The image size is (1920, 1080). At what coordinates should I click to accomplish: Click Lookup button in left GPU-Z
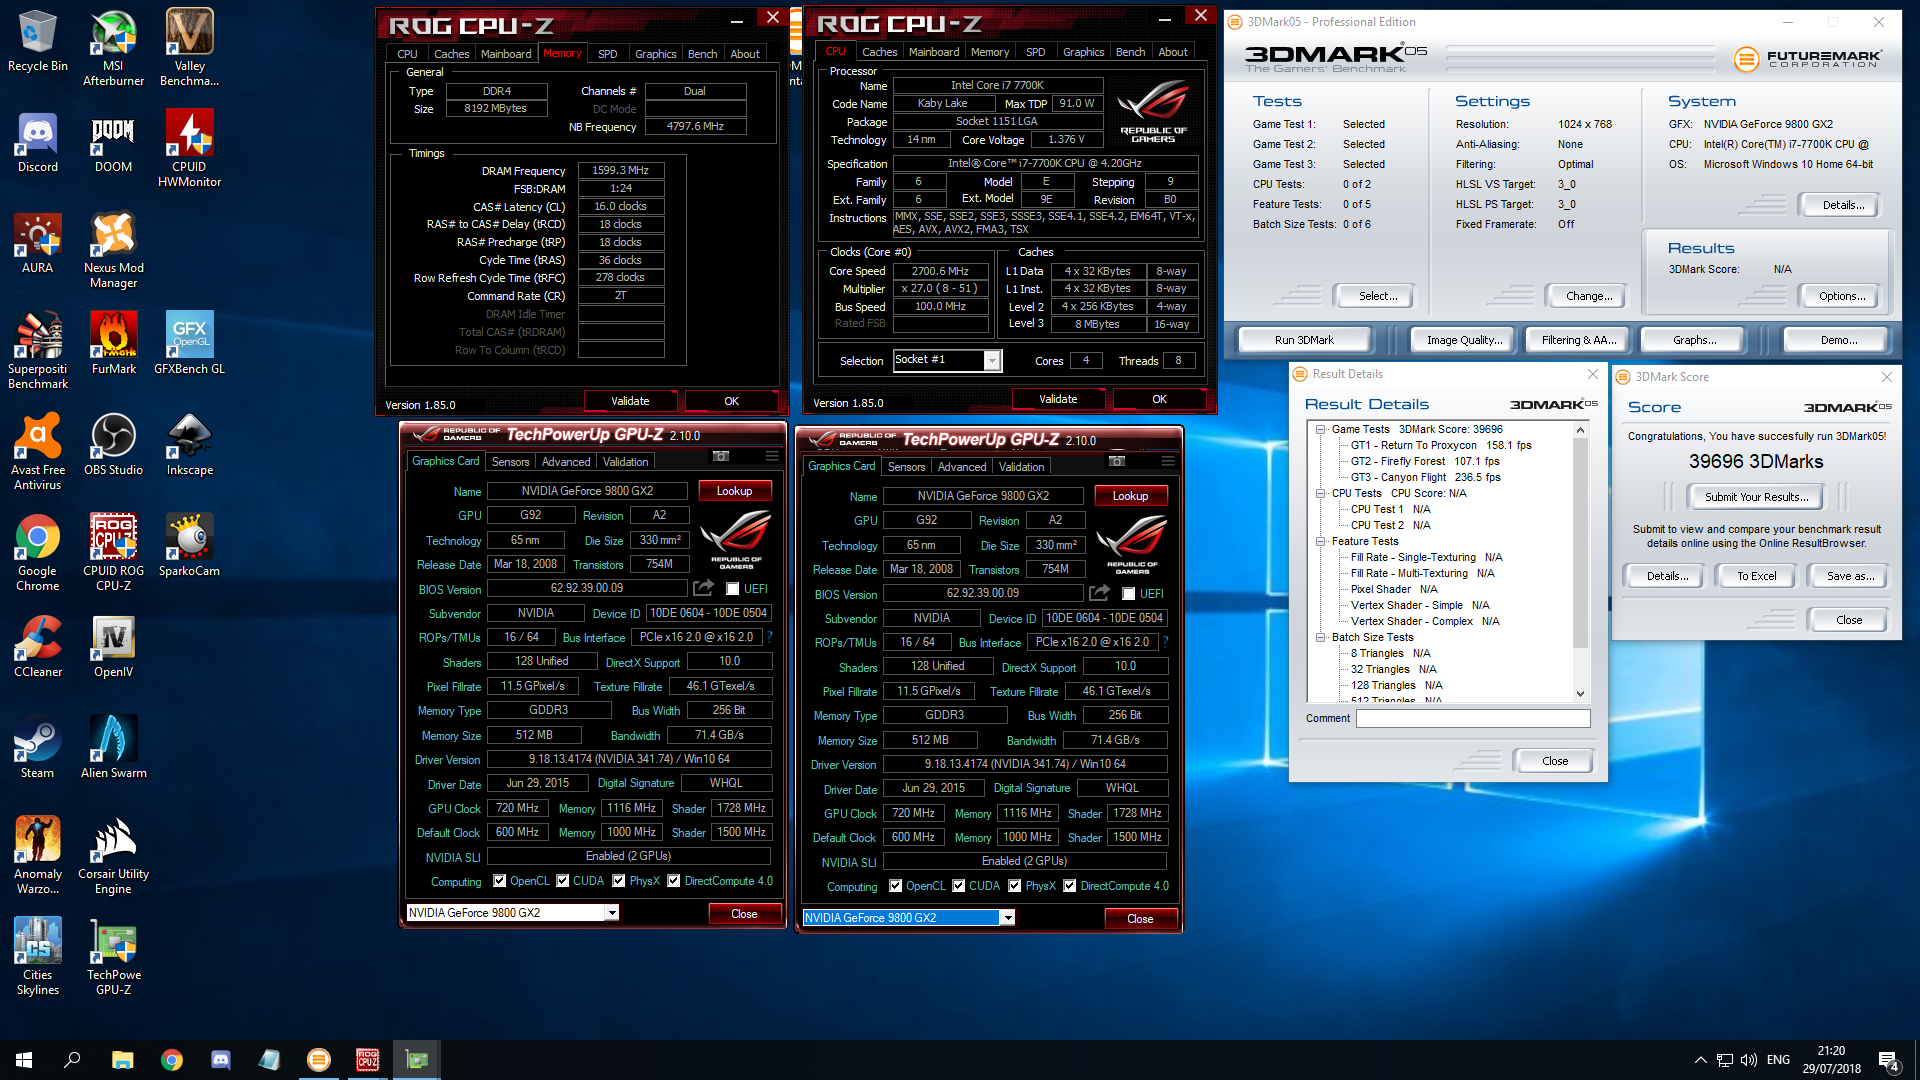[733, 491]
